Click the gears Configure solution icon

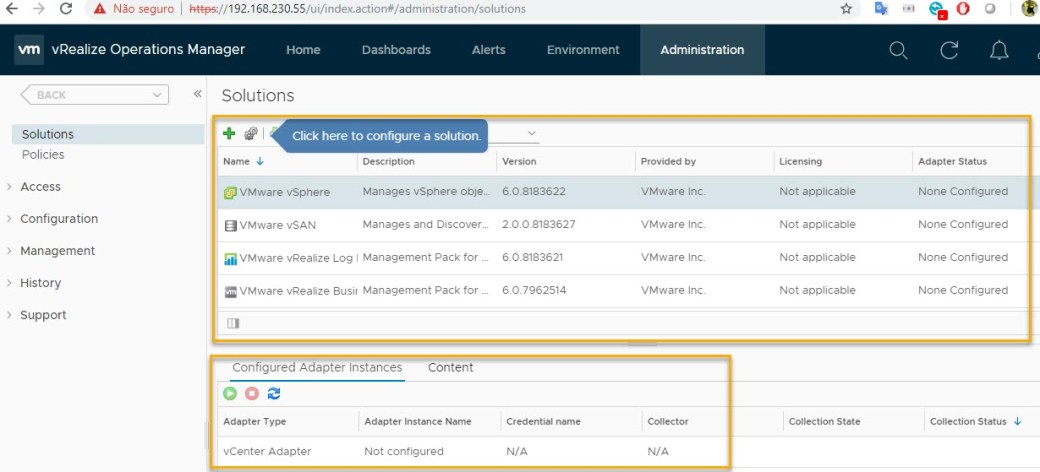click(x=250, y=134)
